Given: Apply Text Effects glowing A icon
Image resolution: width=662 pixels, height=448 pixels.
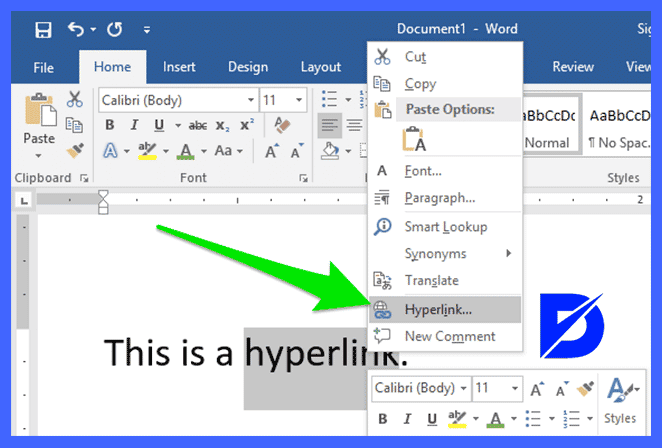Looking at the screenshot, I should (110, 151).
